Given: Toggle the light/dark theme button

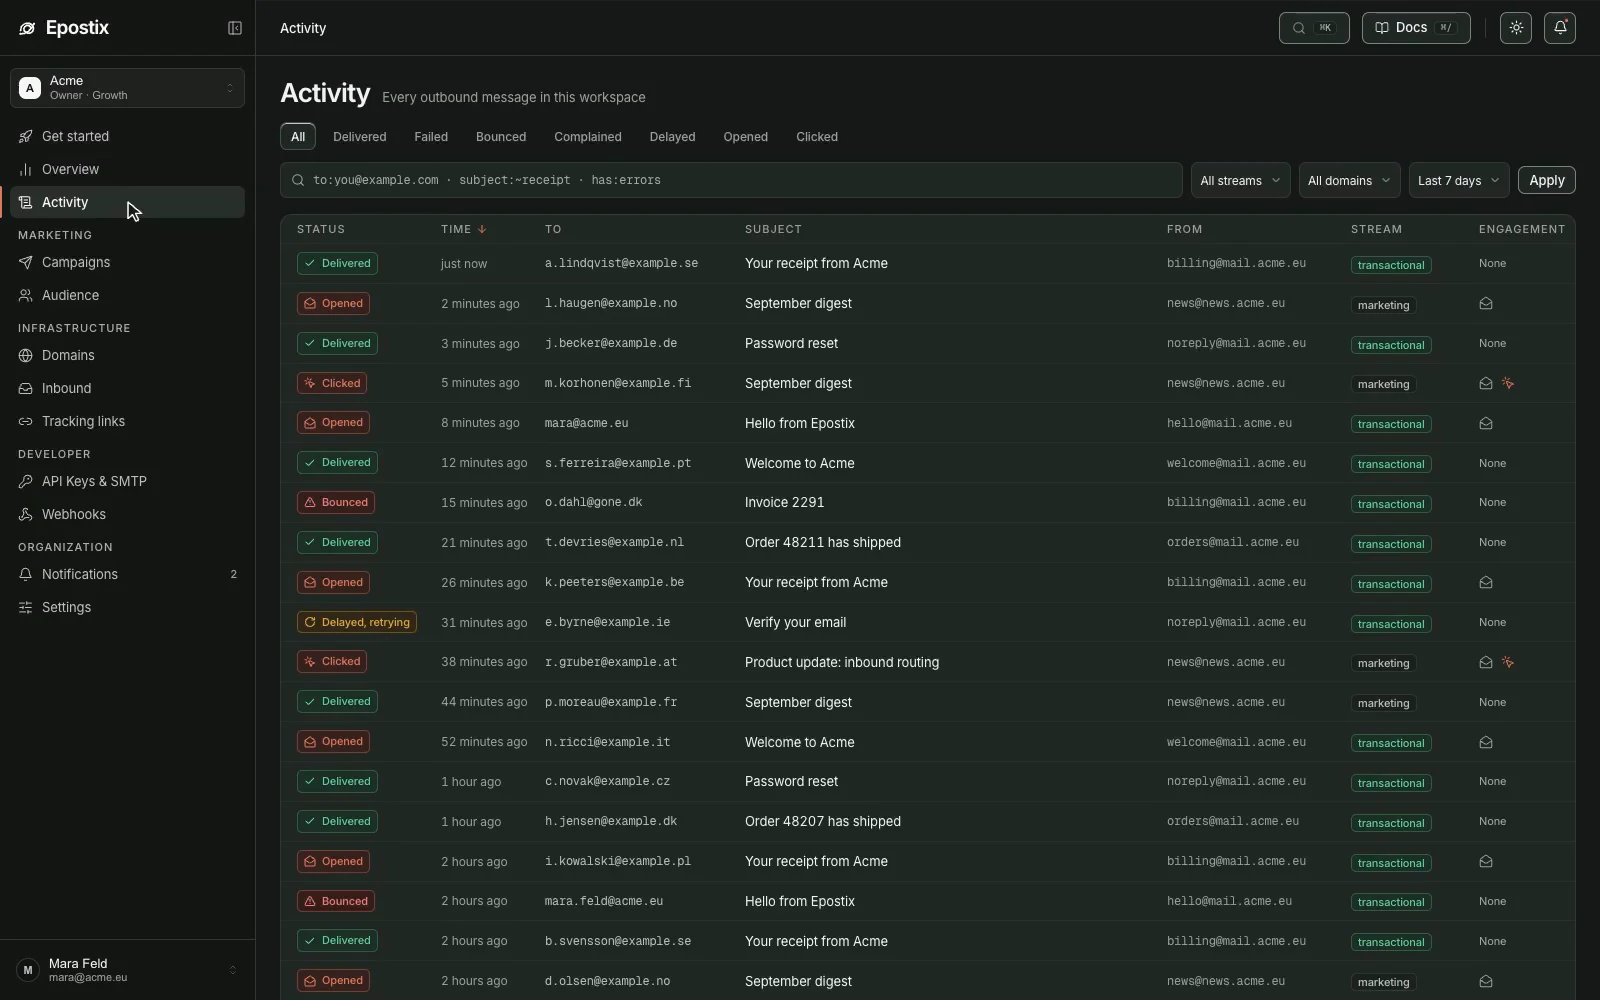Looking at the screenshot, I should click(x=1516, y=28).
